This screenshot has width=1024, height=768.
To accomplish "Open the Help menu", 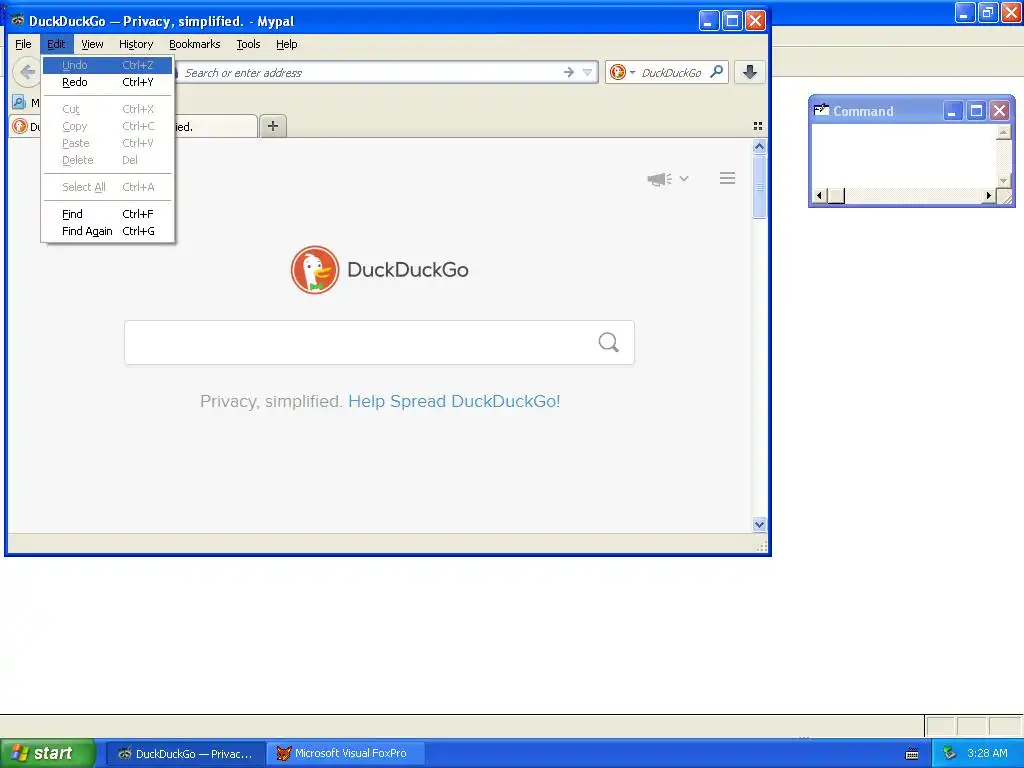I will point(287,44).
